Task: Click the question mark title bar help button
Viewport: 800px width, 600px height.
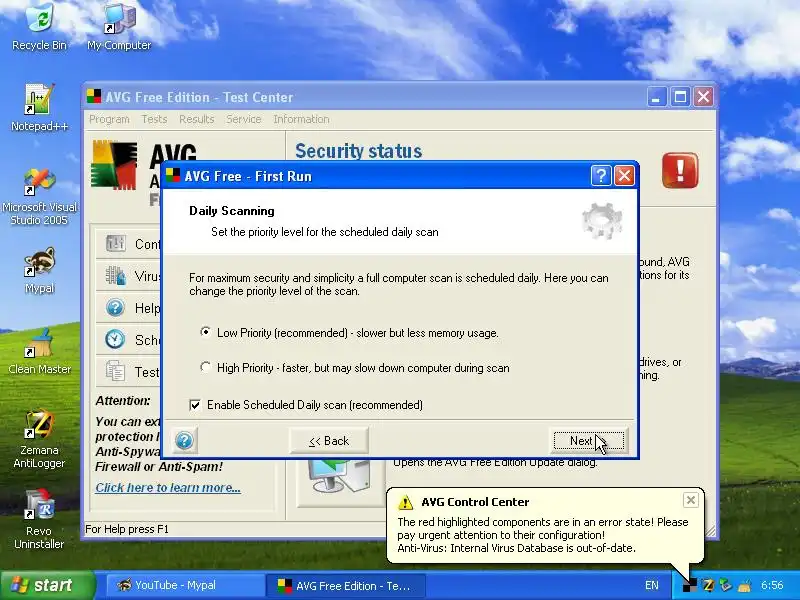Action: [601, 176]
